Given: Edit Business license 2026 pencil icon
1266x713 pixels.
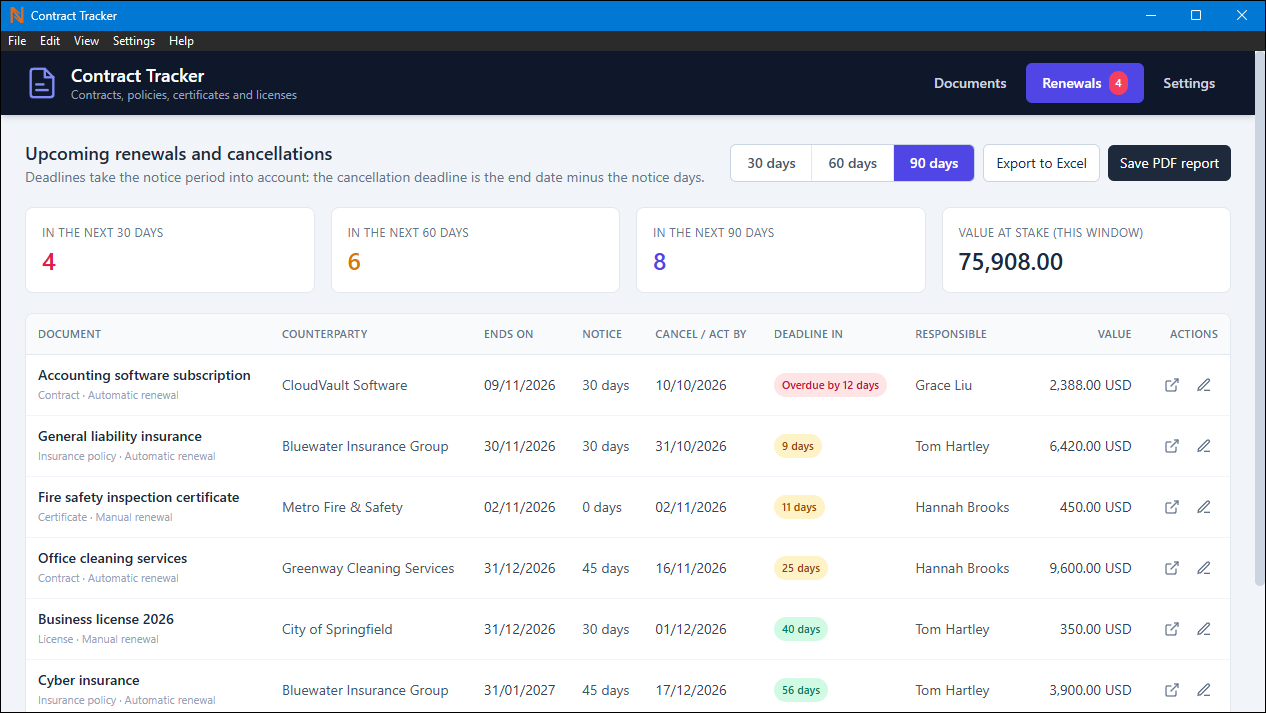Looking at the screenshot, I should (x=1204, y=629).
